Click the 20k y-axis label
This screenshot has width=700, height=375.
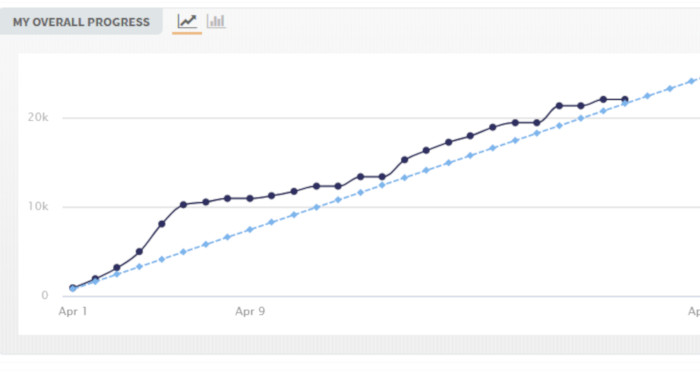pyautogui.click(x=38, y=117)
